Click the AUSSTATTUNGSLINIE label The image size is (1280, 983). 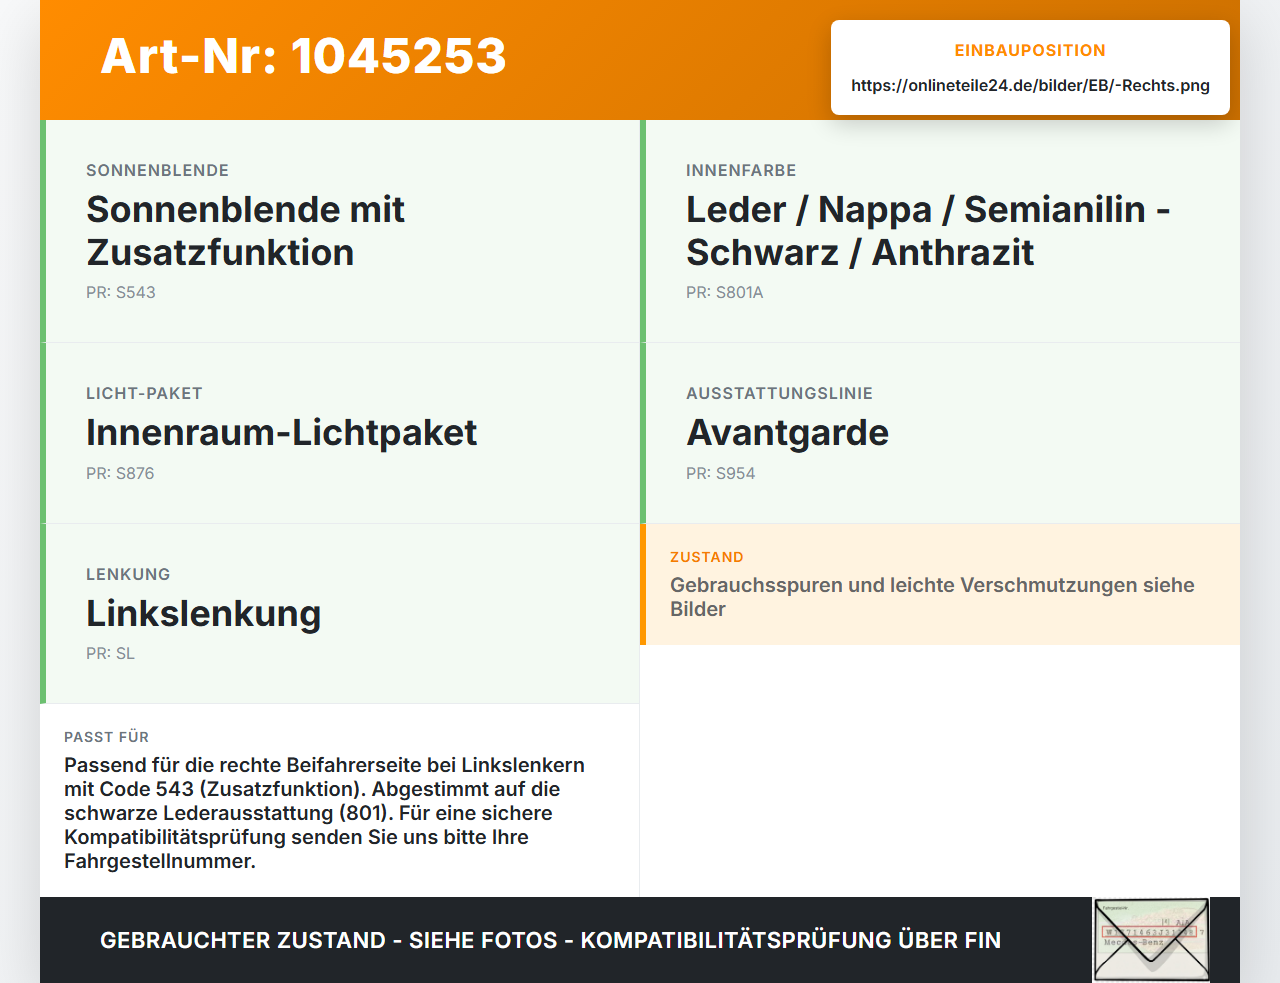779,394
